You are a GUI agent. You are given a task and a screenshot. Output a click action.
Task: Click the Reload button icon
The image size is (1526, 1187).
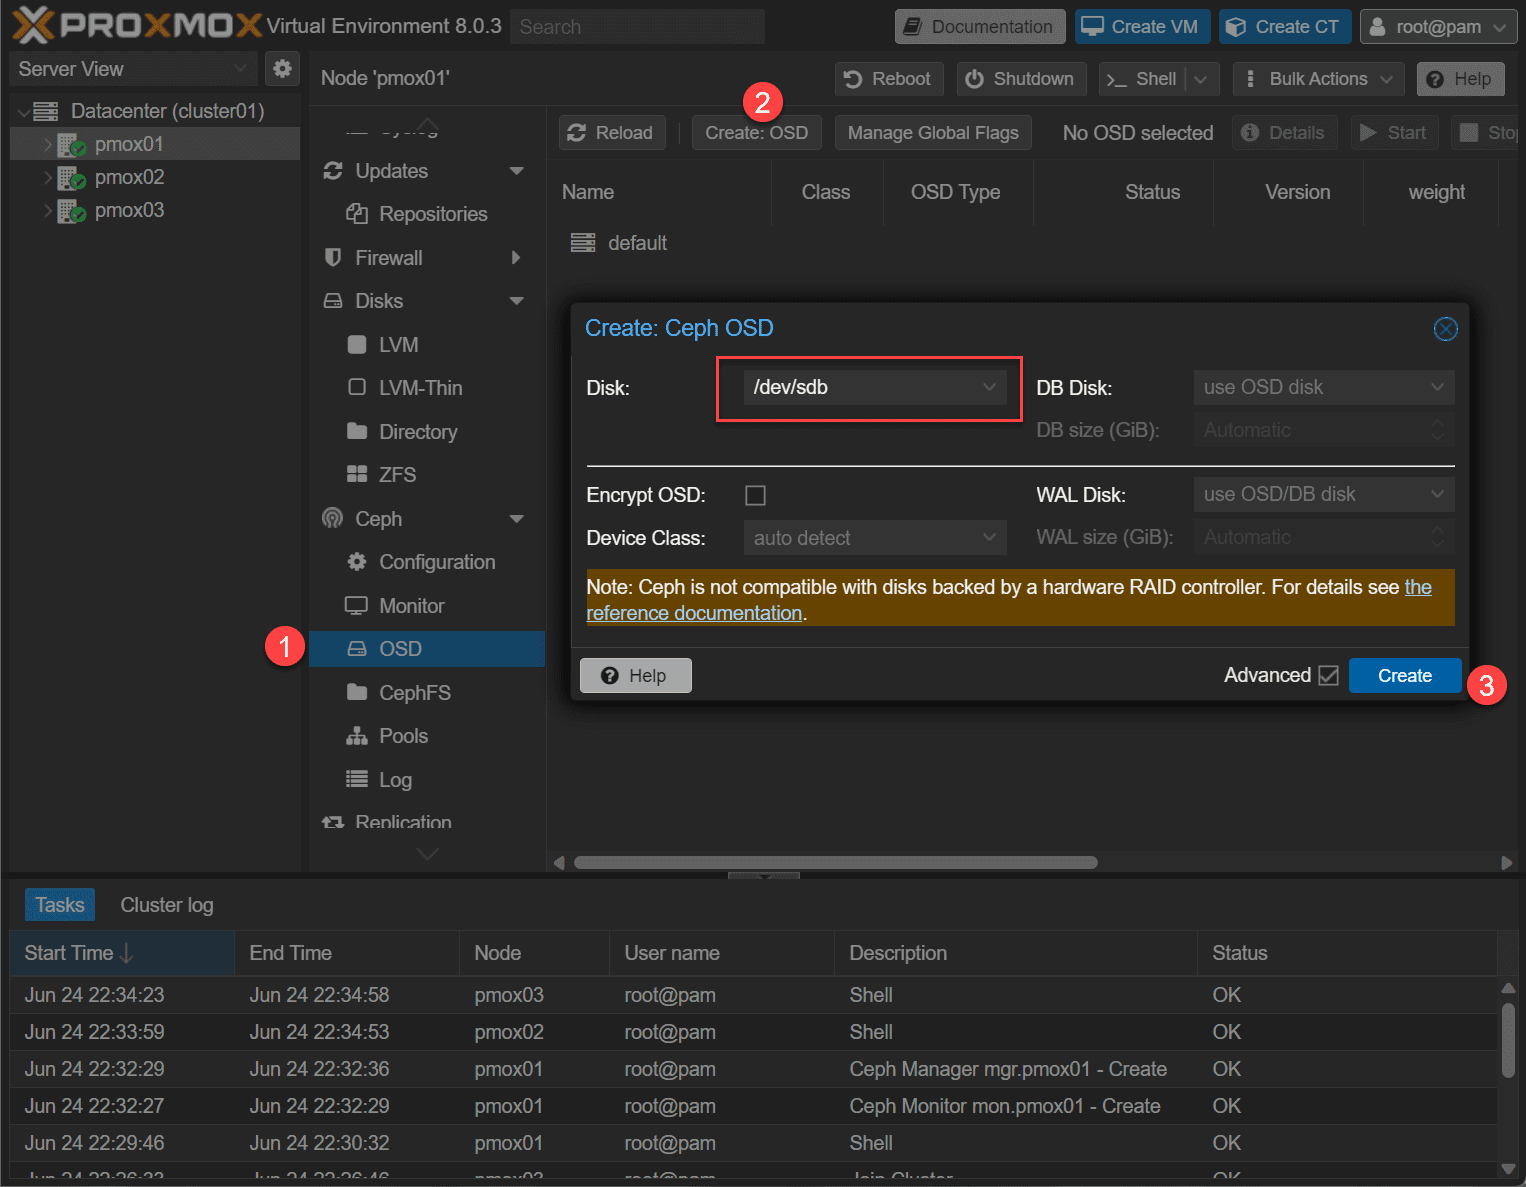click(577, 133)
